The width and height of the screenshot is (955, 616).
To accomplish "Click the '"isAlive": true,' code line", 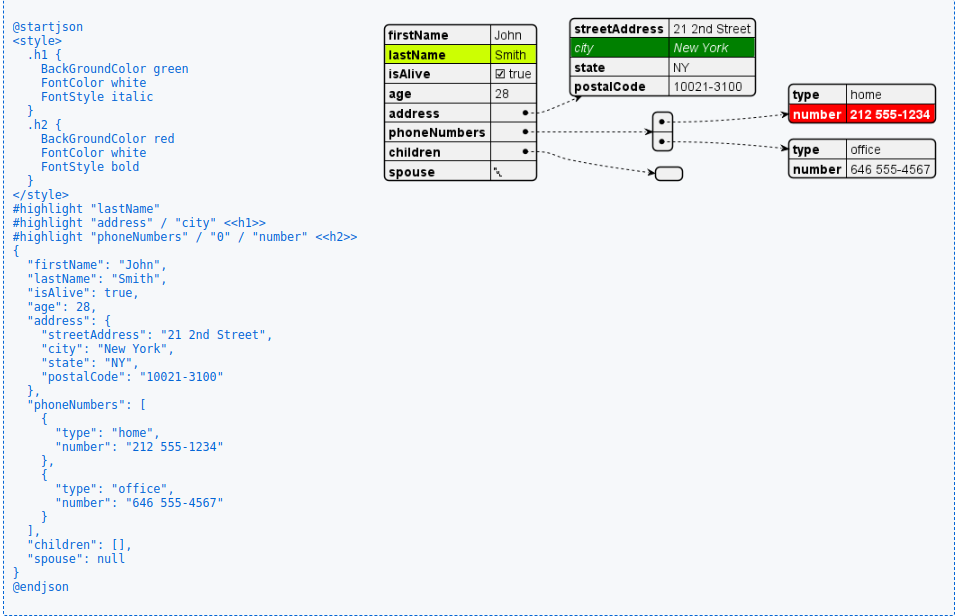I will click(x=83, y=293).
